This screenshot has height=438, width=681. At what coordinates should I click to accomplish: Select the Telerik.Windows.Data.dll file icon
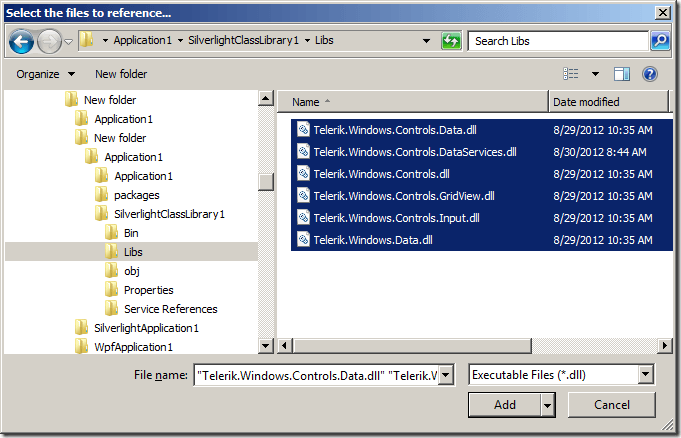point(302,240)
